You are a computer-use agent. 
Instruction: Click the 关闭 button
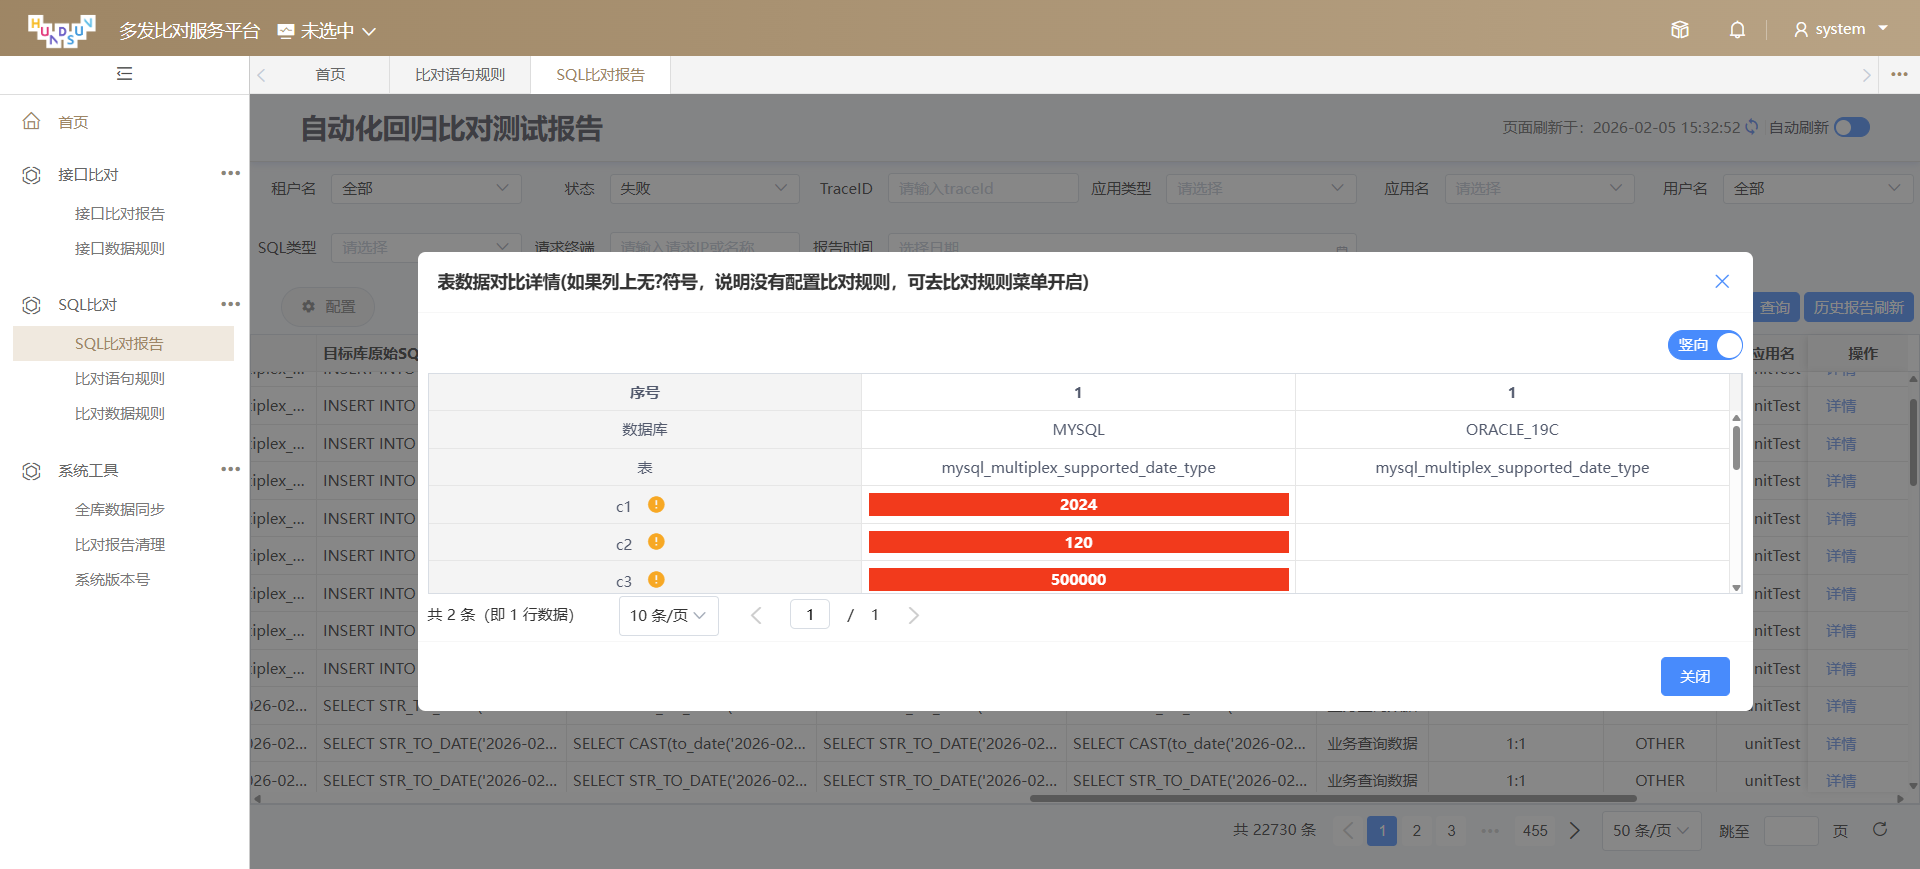pyautogui.click(x=1695, y=677)
